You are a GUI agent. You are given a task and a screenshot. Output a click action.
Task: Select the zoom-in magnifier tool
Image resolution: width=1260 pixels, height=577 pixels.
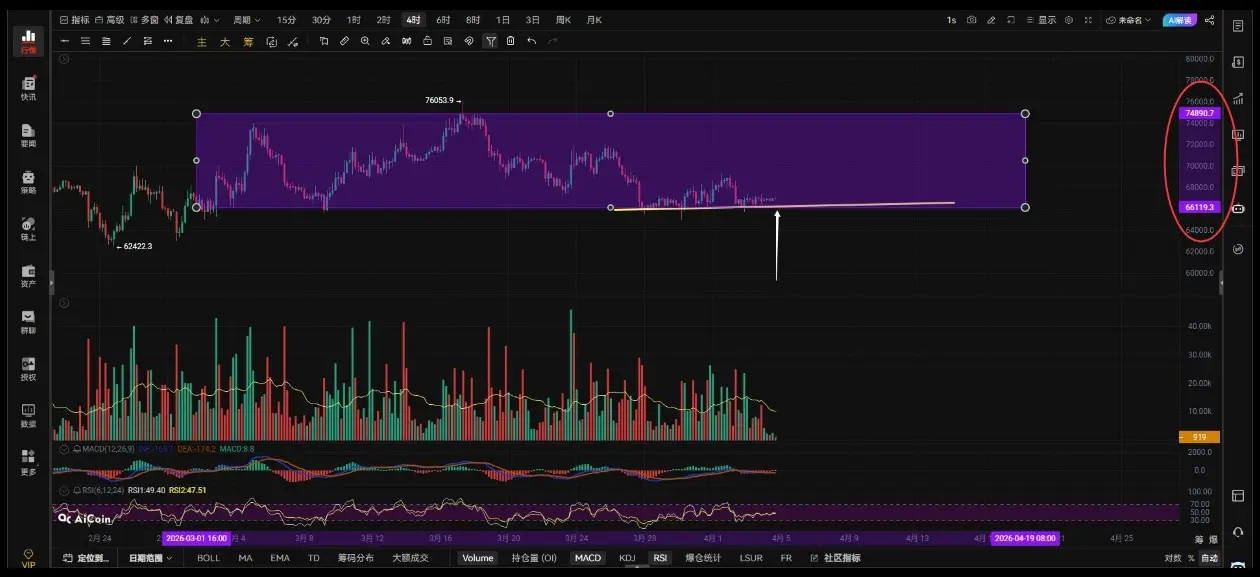pyautogui.click(x=365, y=41)
